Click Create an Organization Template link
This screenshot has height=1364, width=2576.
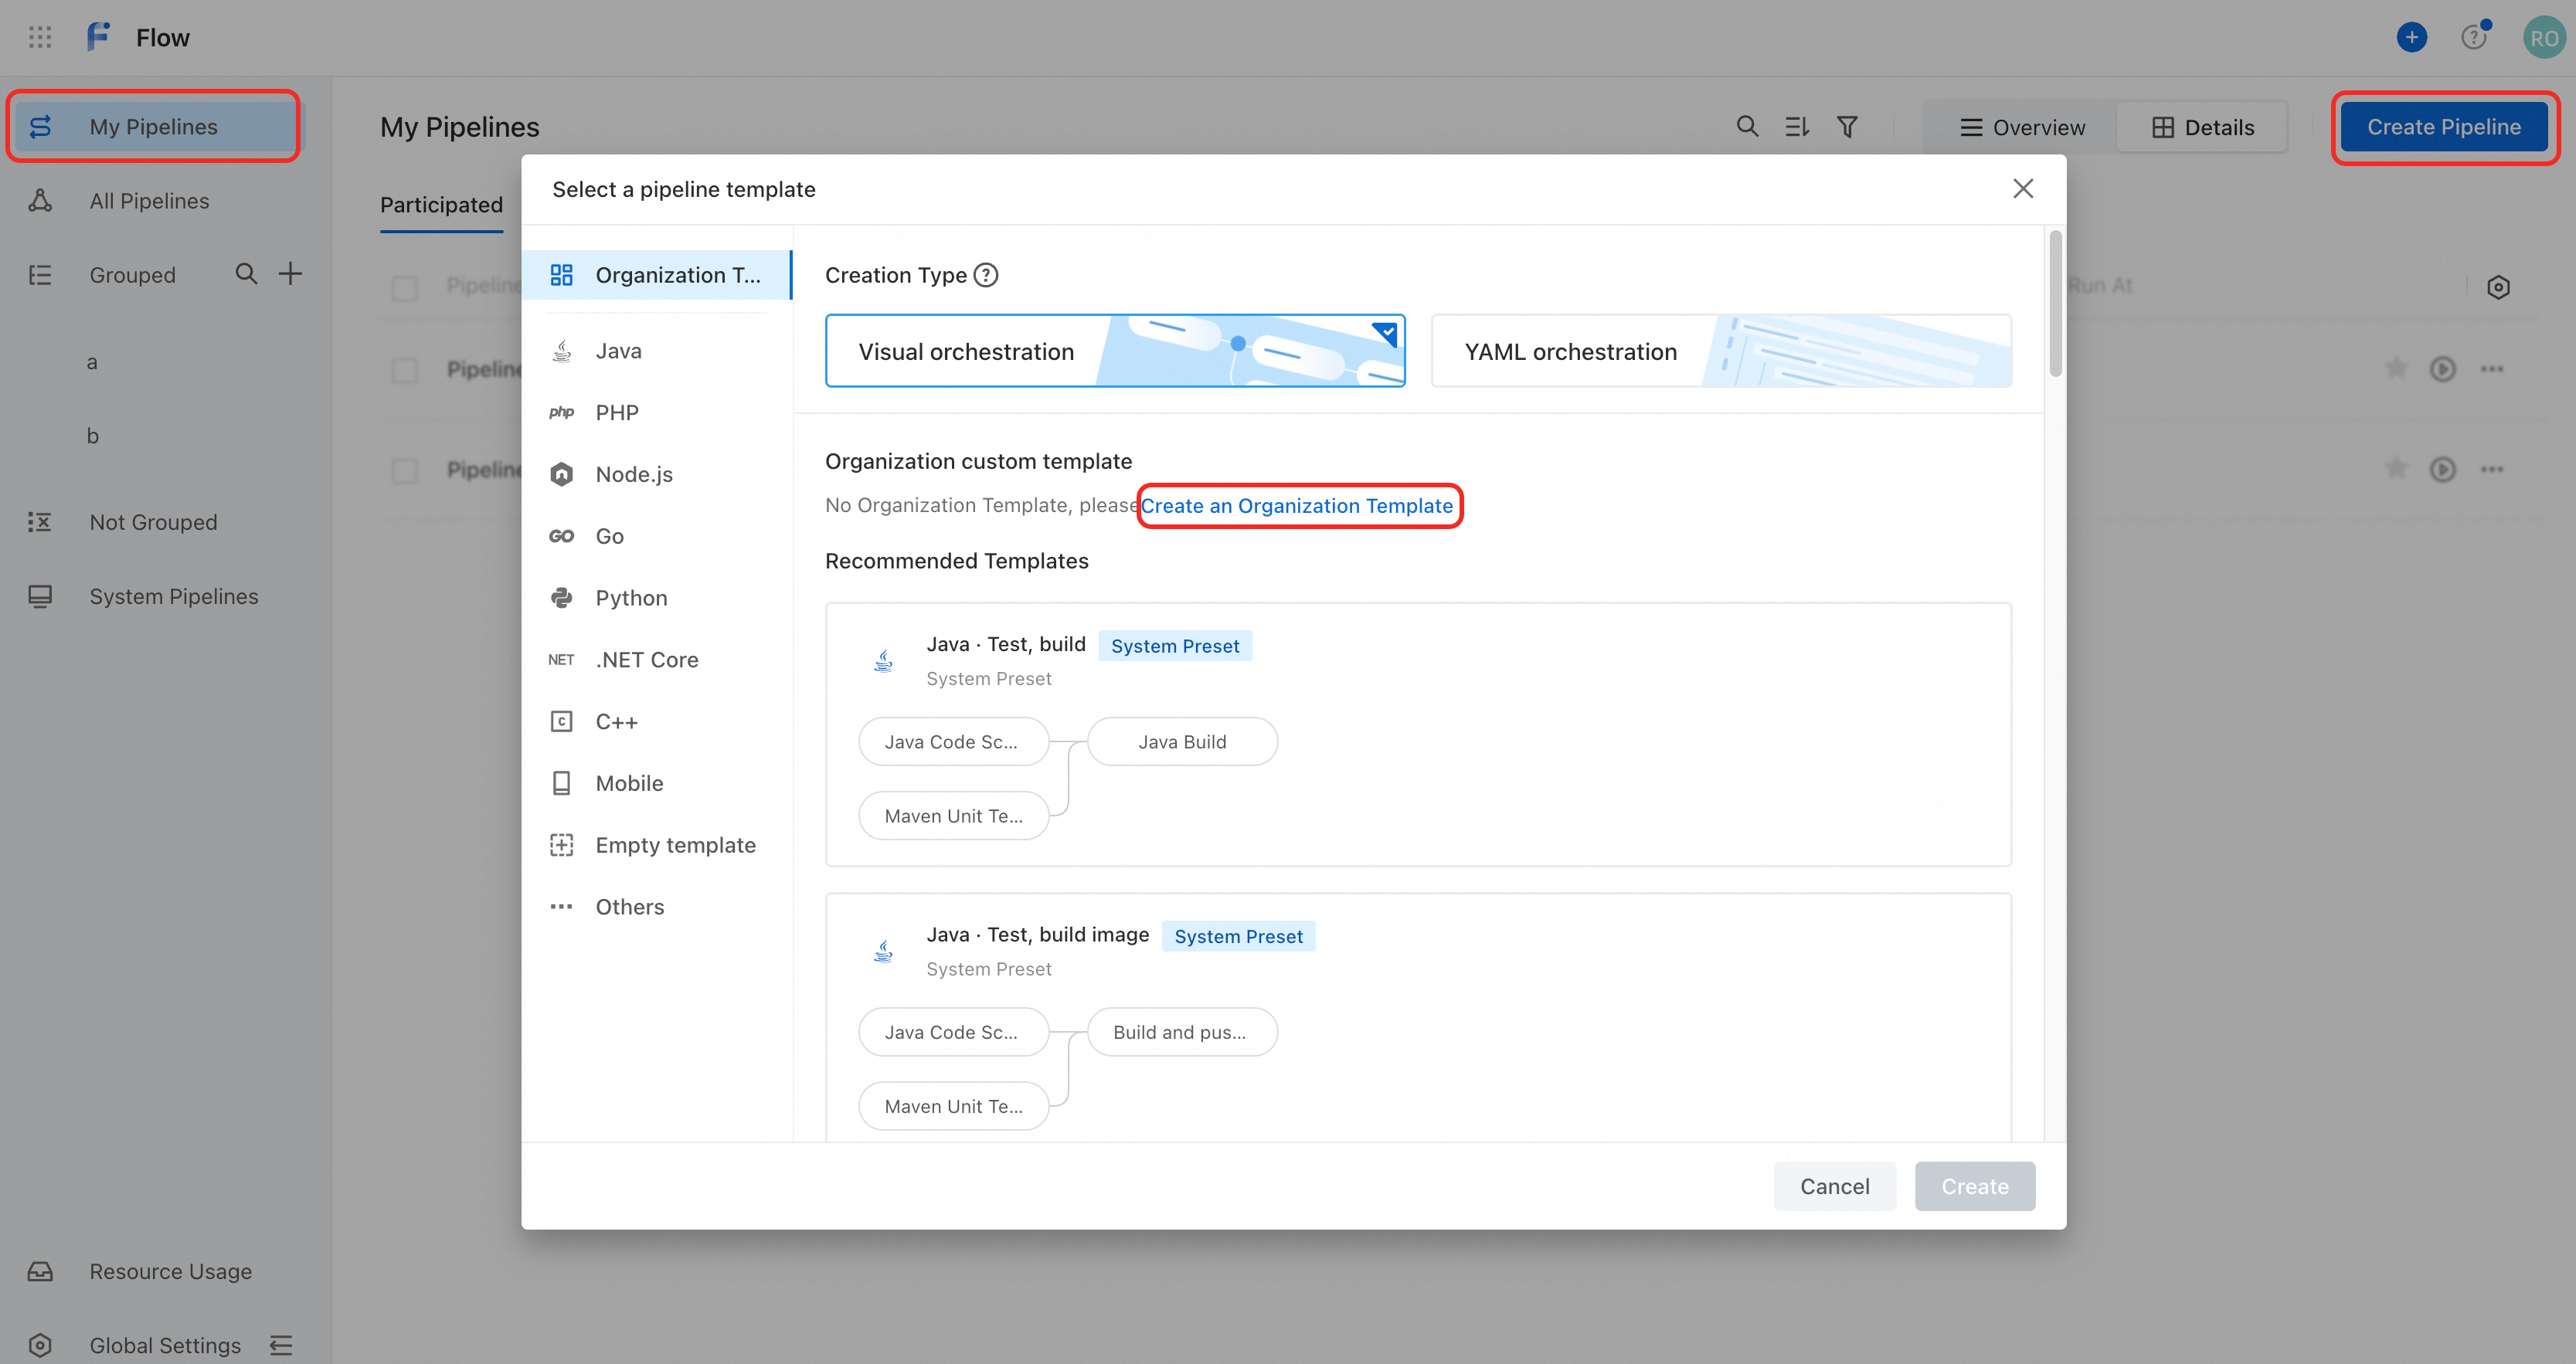(1297, 506)
